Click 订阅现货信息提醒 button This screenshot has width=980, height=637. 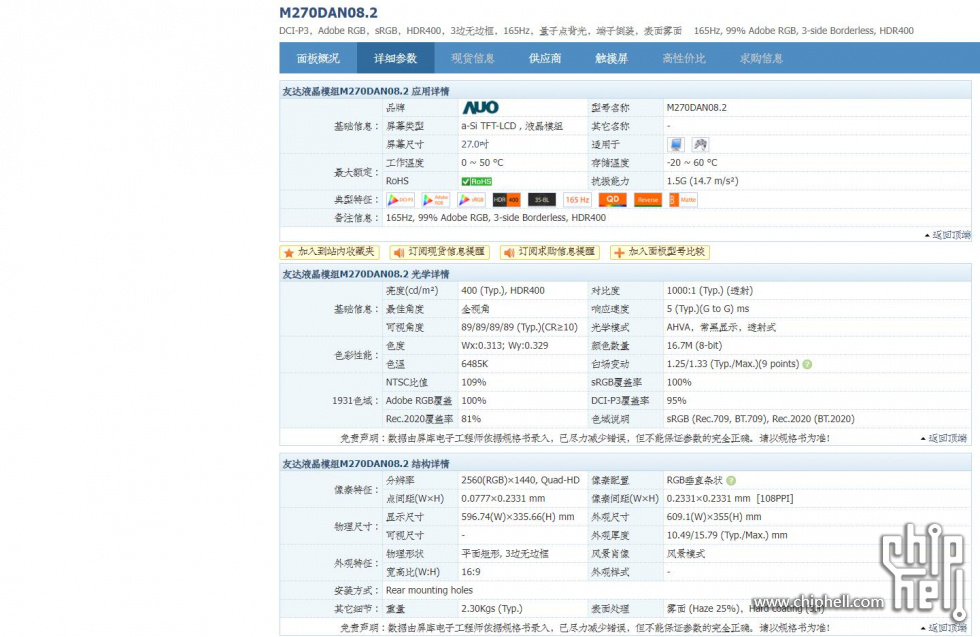439,252
